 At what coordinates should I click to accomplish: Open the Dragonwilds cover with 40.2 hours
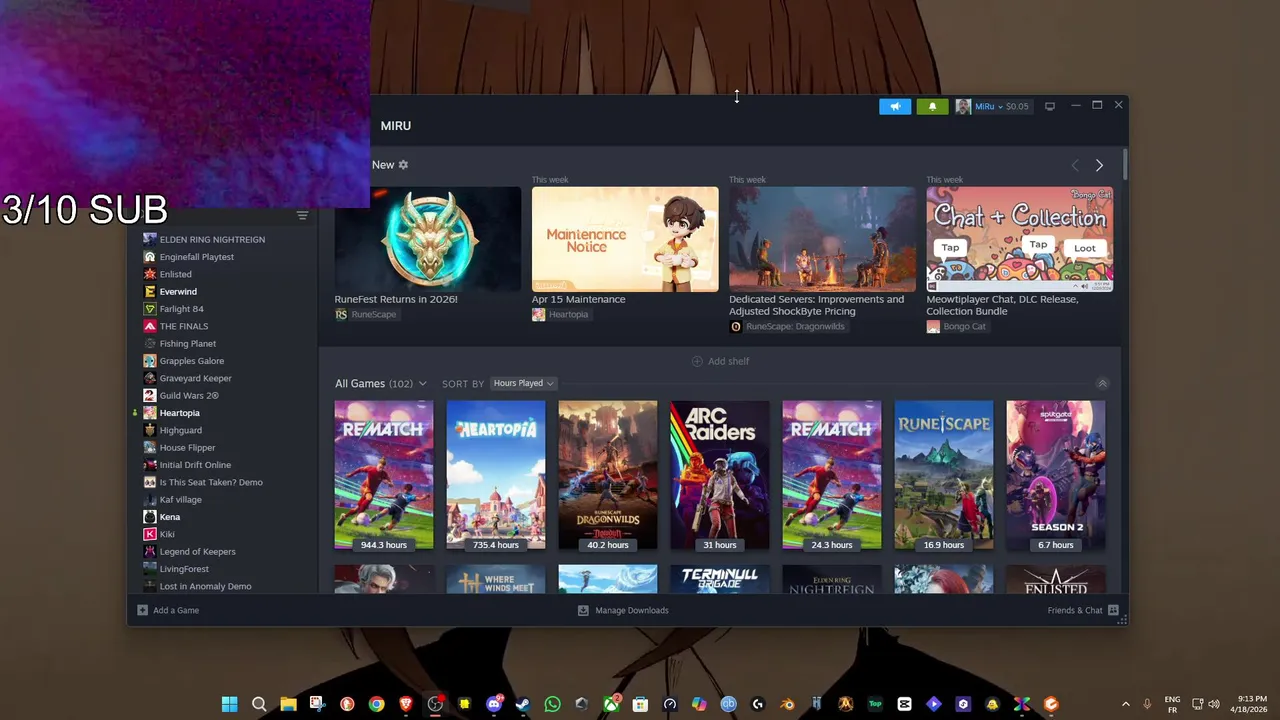click(608, 475)
